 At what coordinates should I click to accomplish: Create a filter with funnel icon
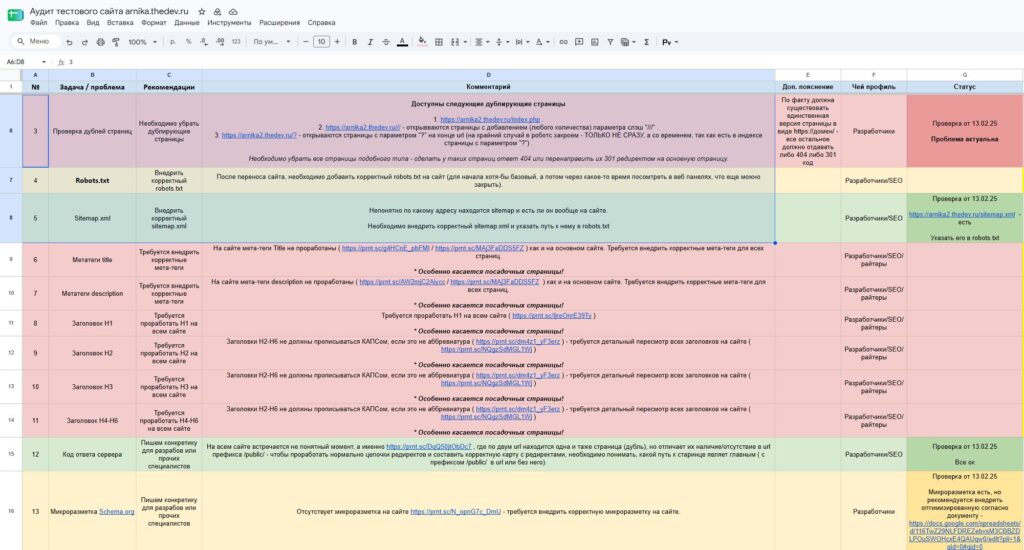pos(610,42)
